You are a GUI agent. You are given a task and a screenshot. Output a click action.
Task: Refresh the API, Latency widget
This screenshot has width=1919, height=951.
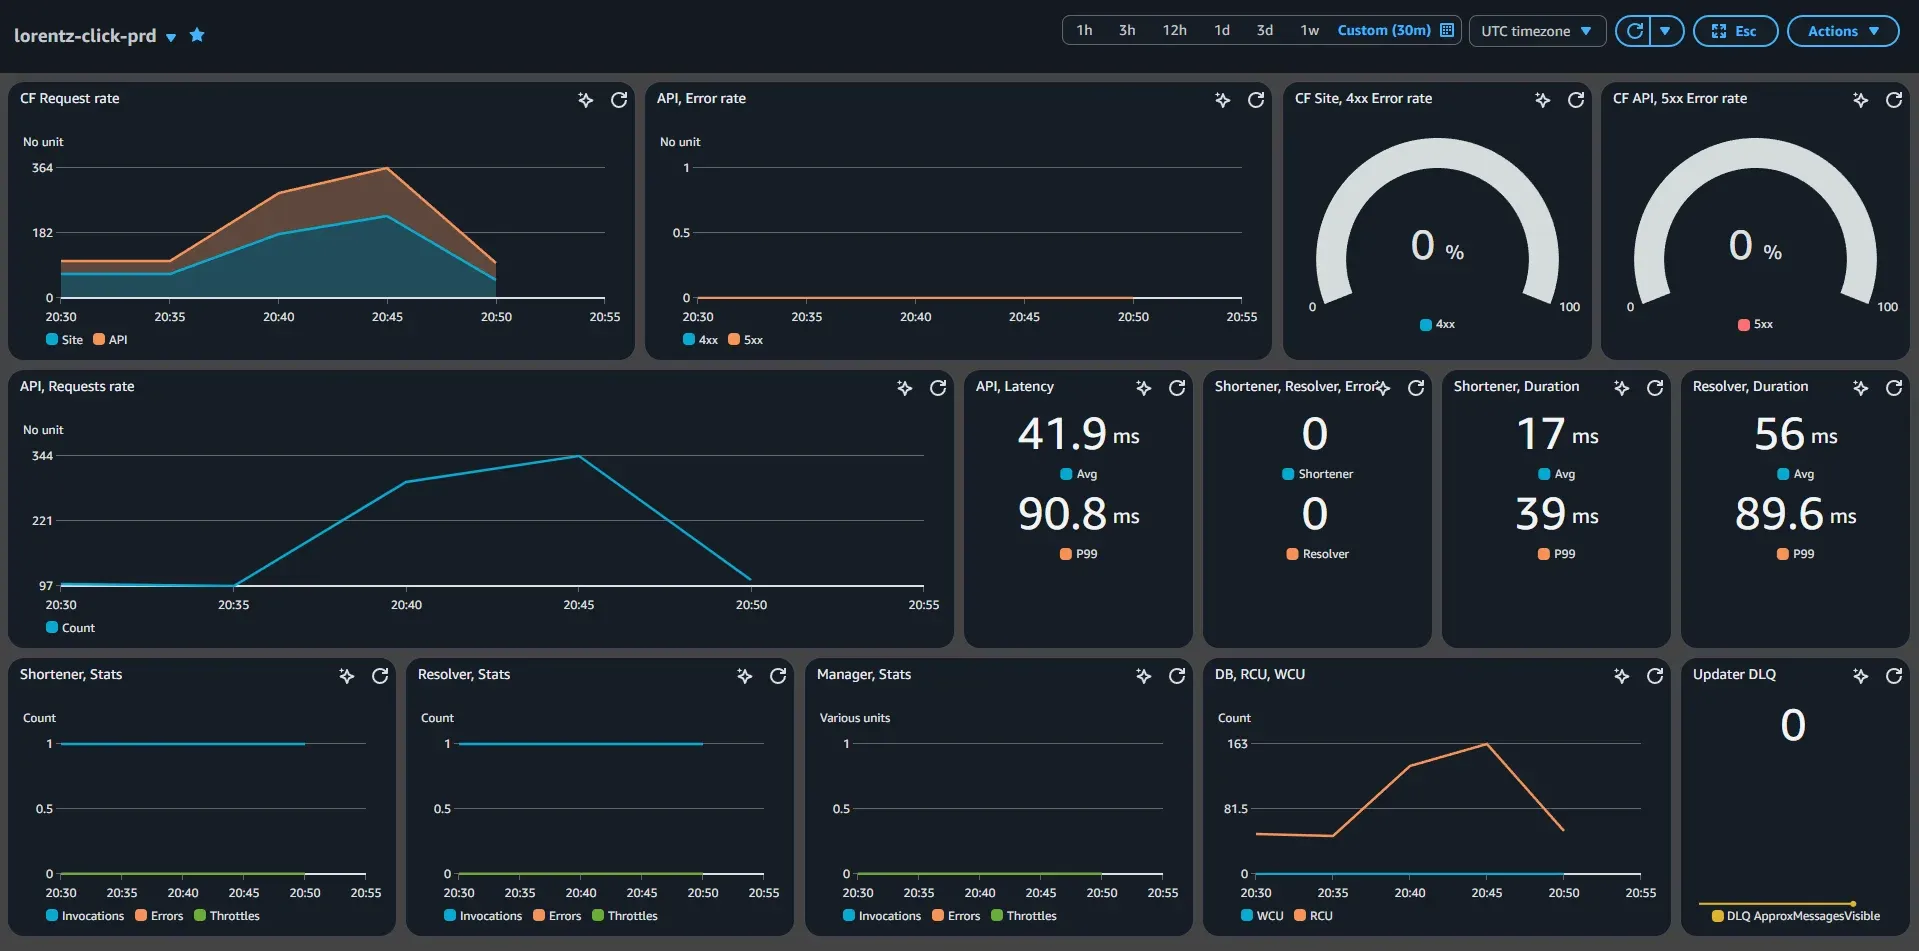(x=1177, y=388)
